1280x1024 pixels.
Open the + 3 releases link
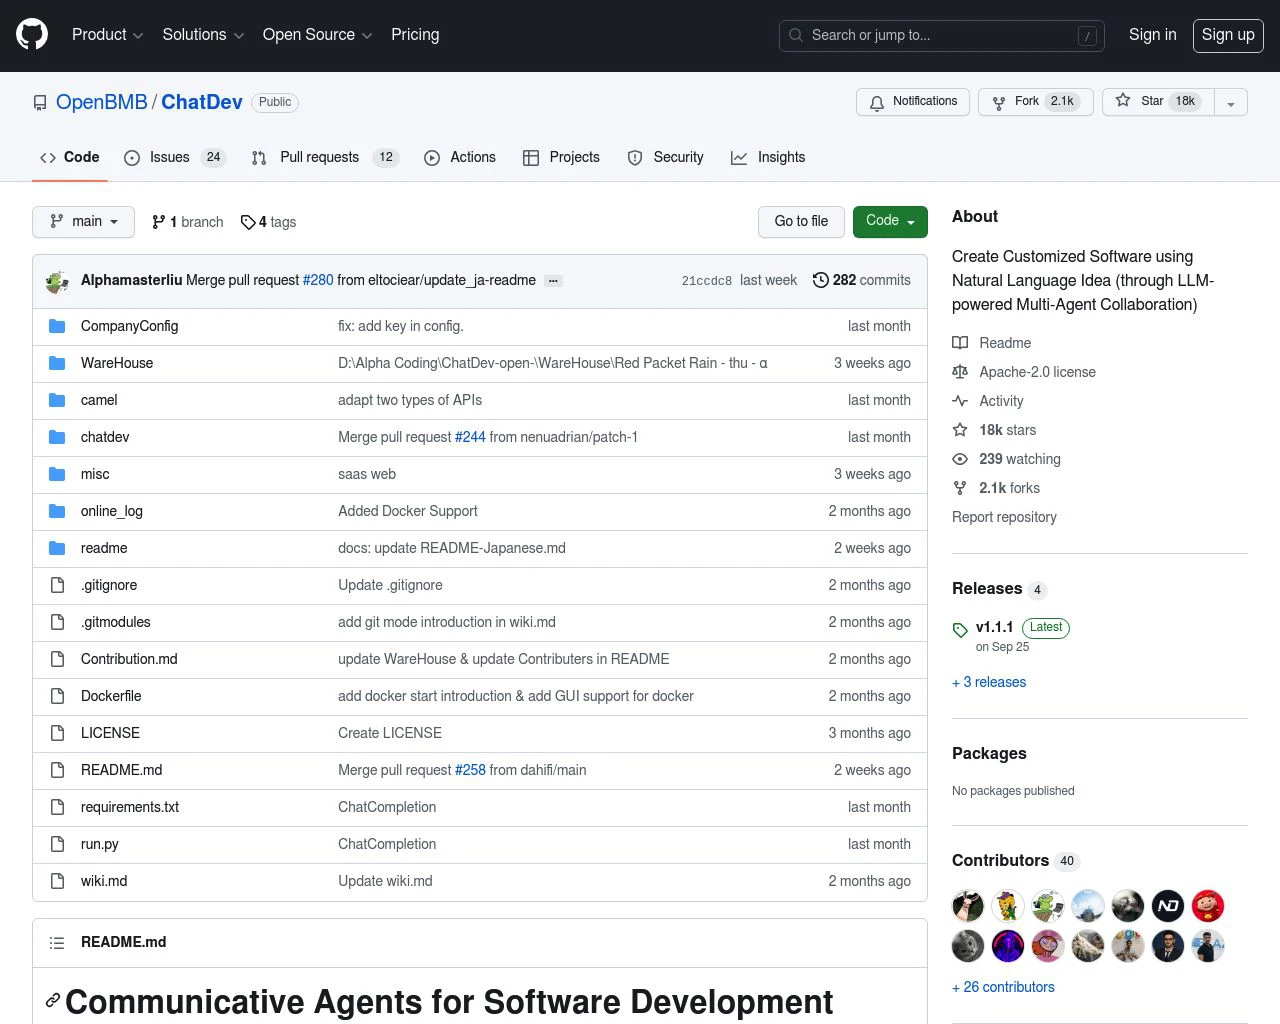coord(989,682)
